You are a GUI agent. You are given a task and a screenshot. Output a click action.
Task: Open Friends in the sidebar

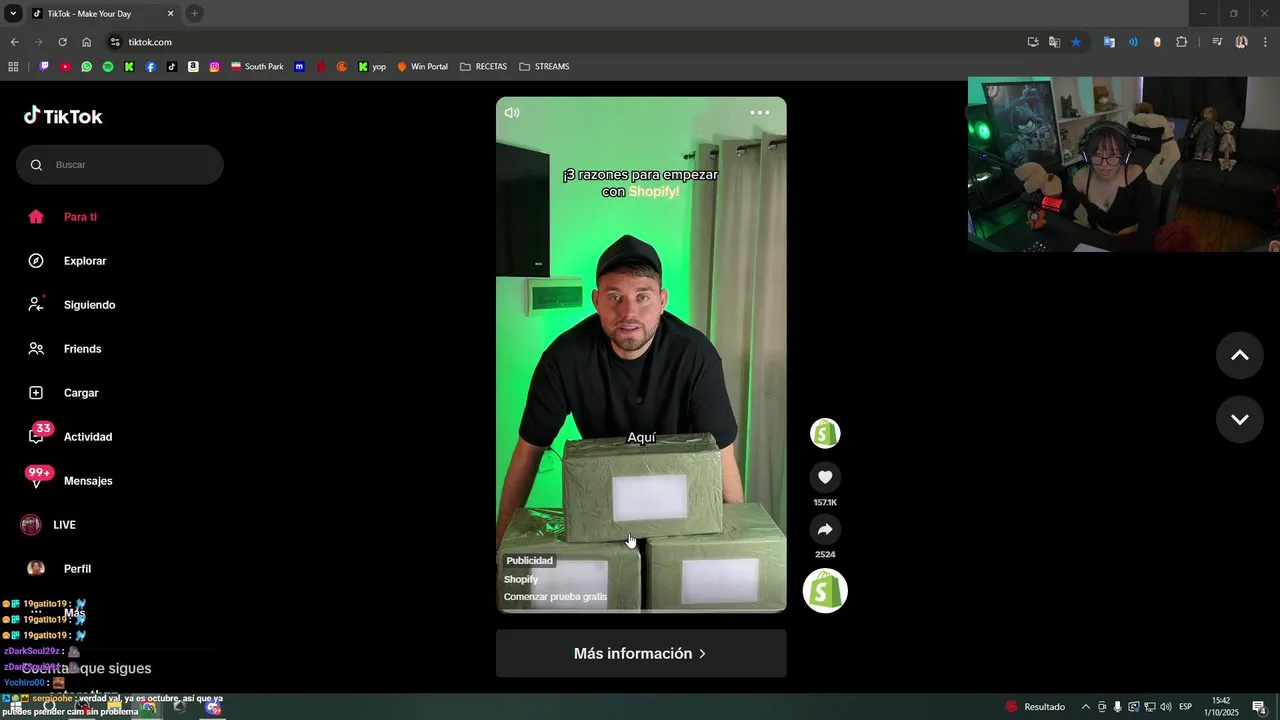coord(82,349)
